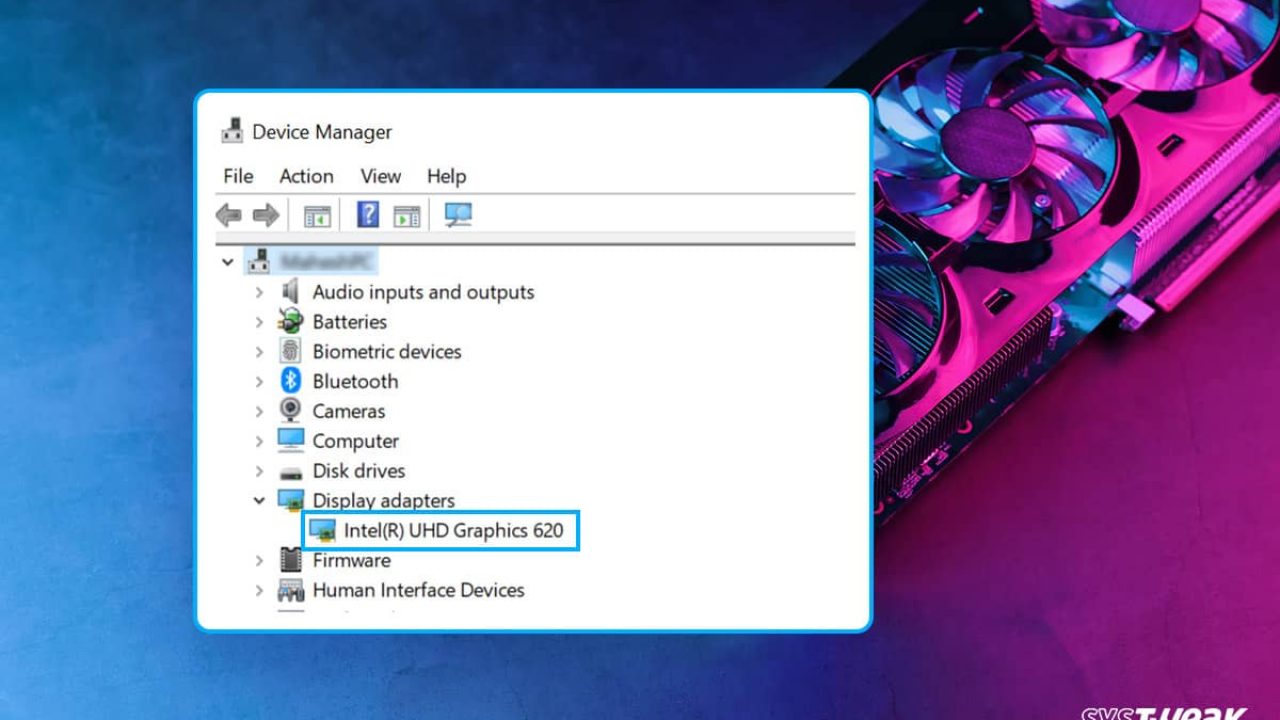The height and width of the screenshot is (720, 1280).
Task: Click the Forward arrow toolbar icon
Action: tap(265, 214)
